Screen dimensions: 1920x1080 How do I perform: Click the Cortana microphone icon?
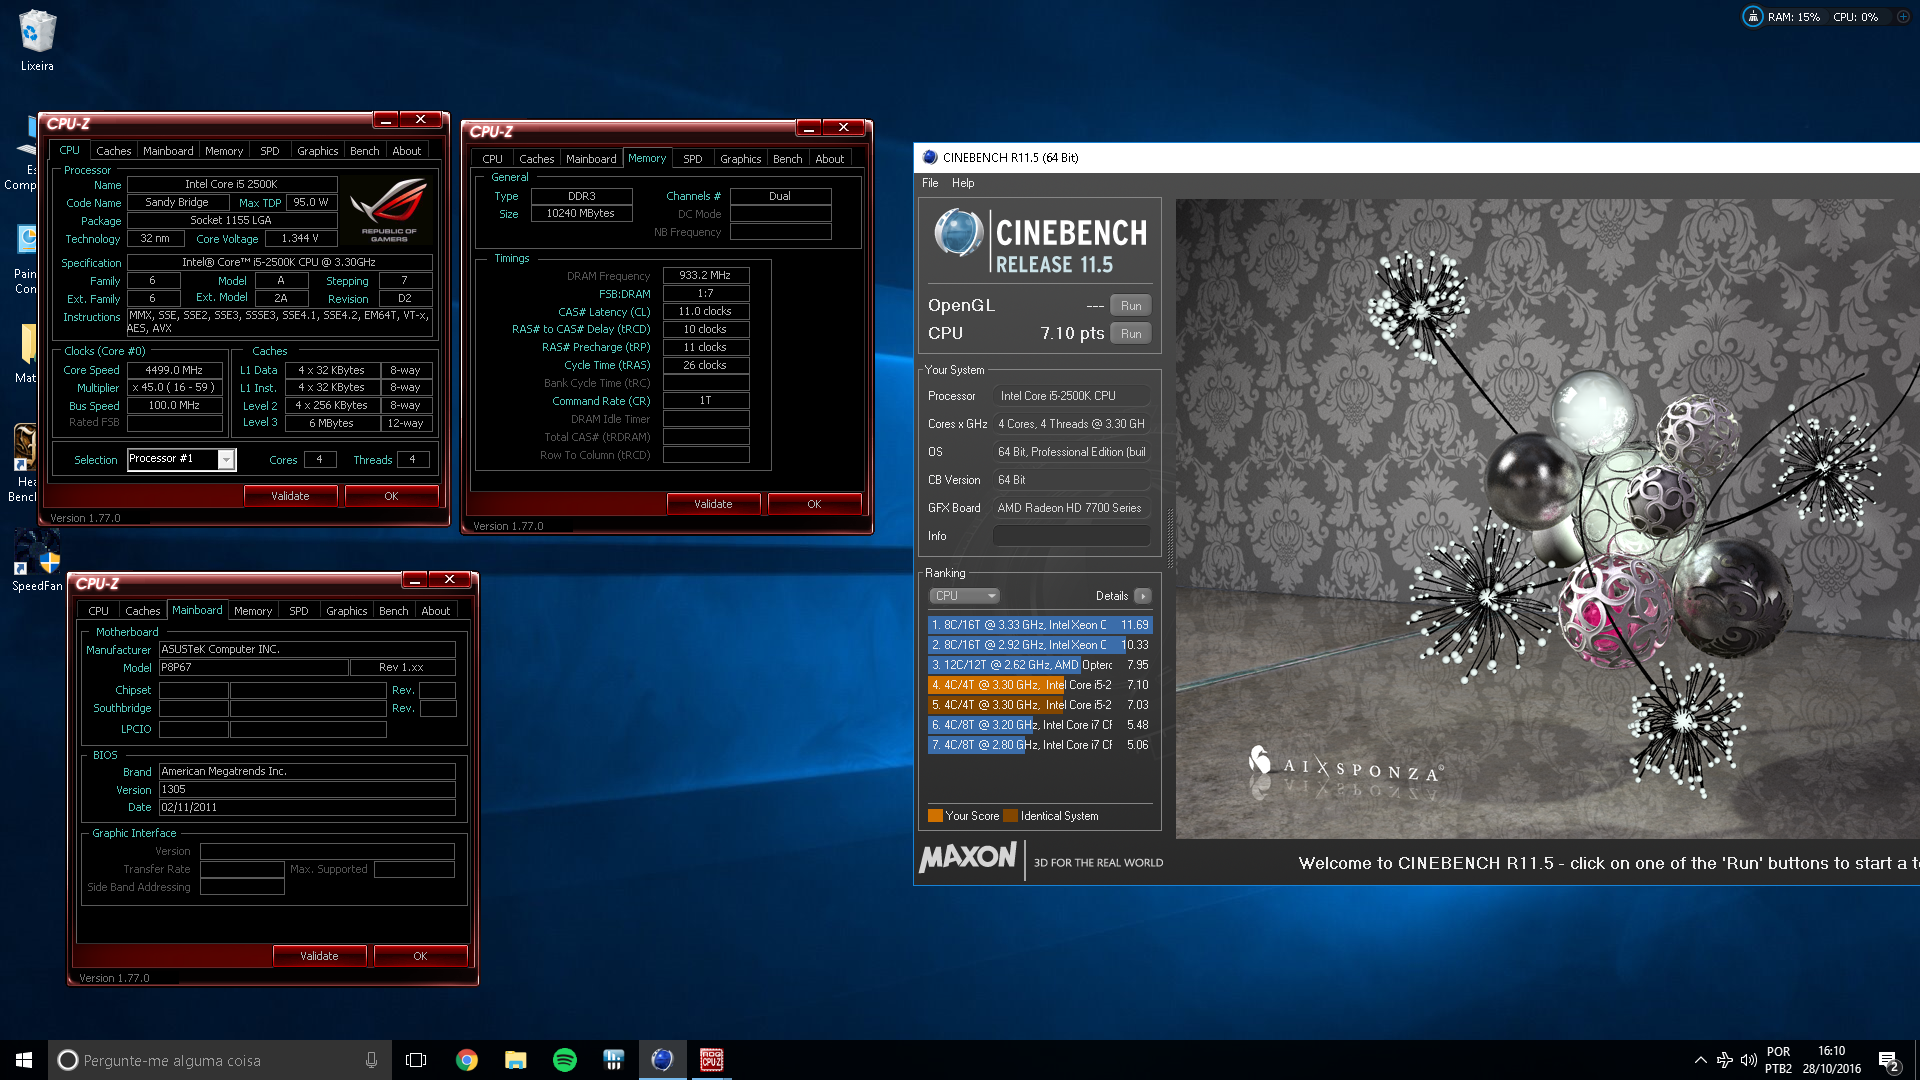click(371, 1060)
